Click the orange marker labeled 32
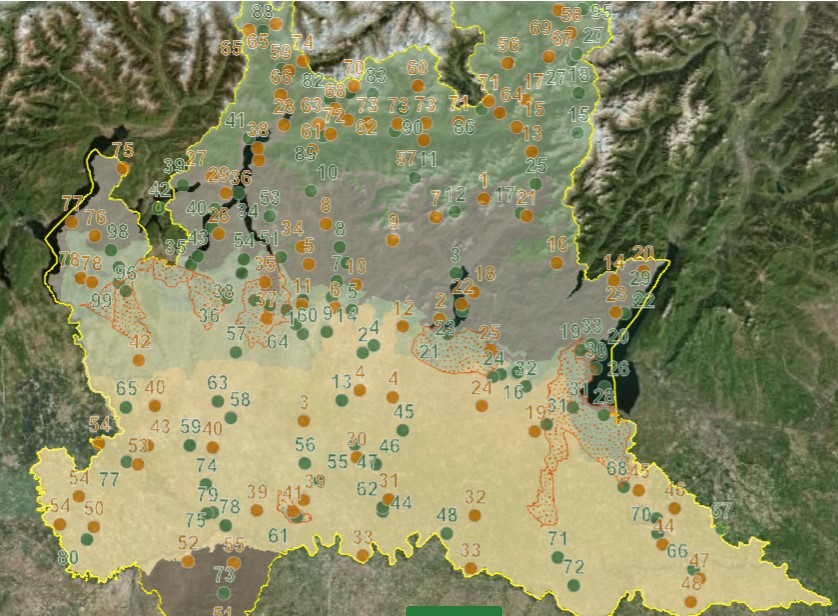This screenshot has height=616, width=838. pyautogui.click(x=475, y=515)
